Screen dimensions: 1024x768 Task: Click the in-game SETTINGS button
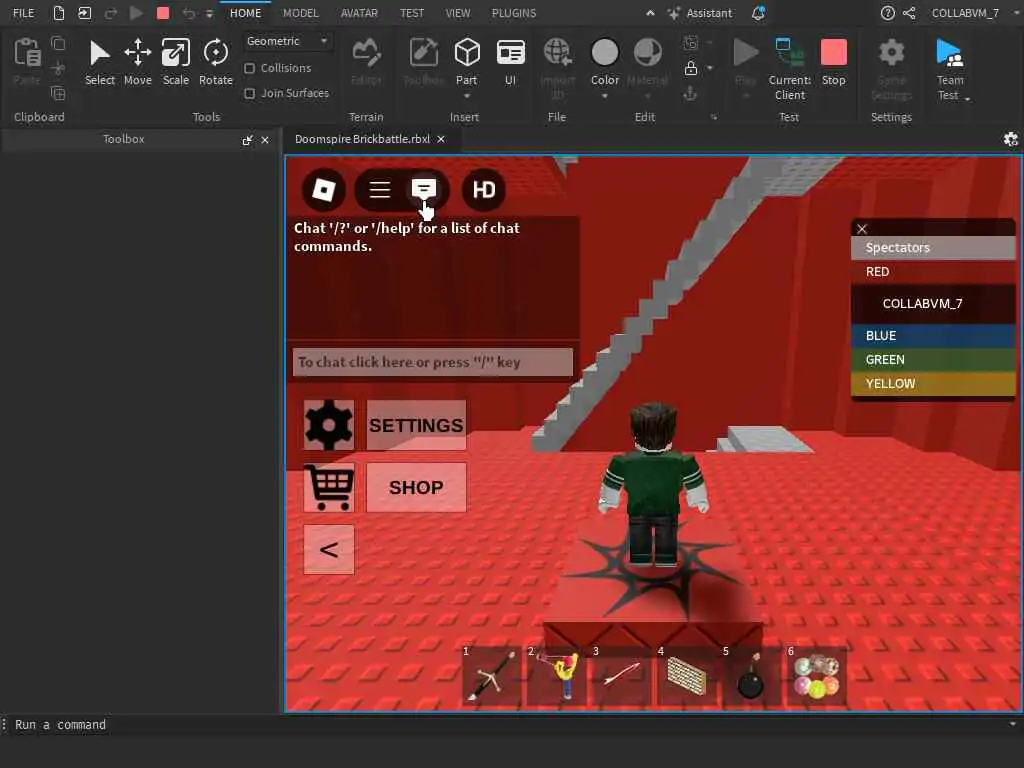click(x=417, y=425)
